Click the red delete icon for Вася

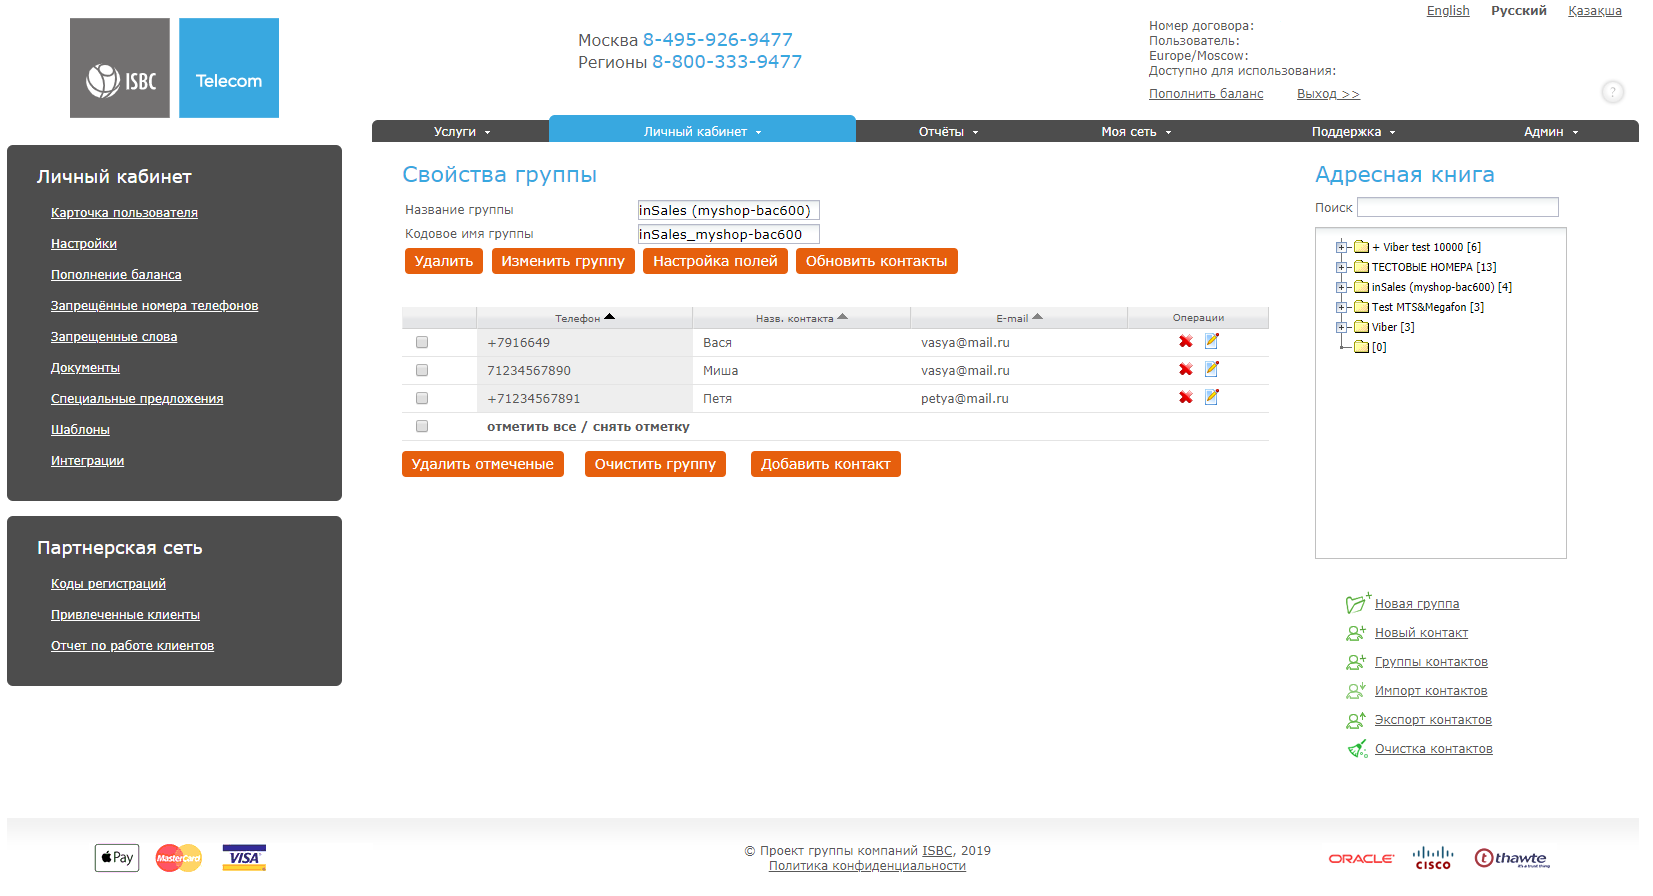tap(1185, 342)
